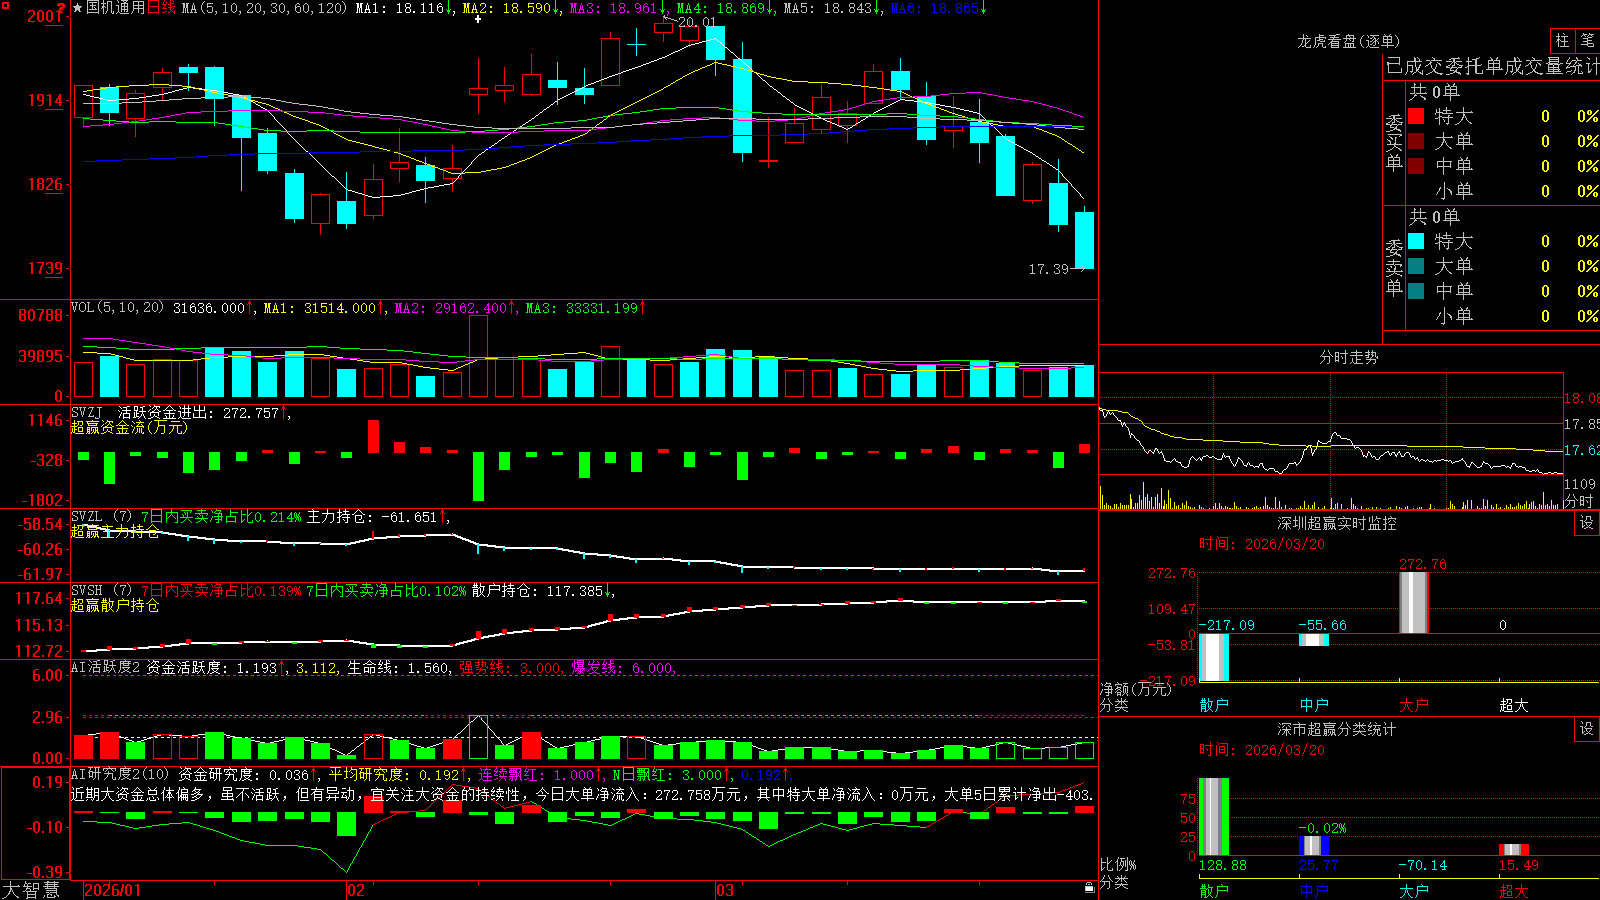Click the cyan 特大 swatch under 委卖单
Screen dimensions: 1600x900
(1416, 241)
